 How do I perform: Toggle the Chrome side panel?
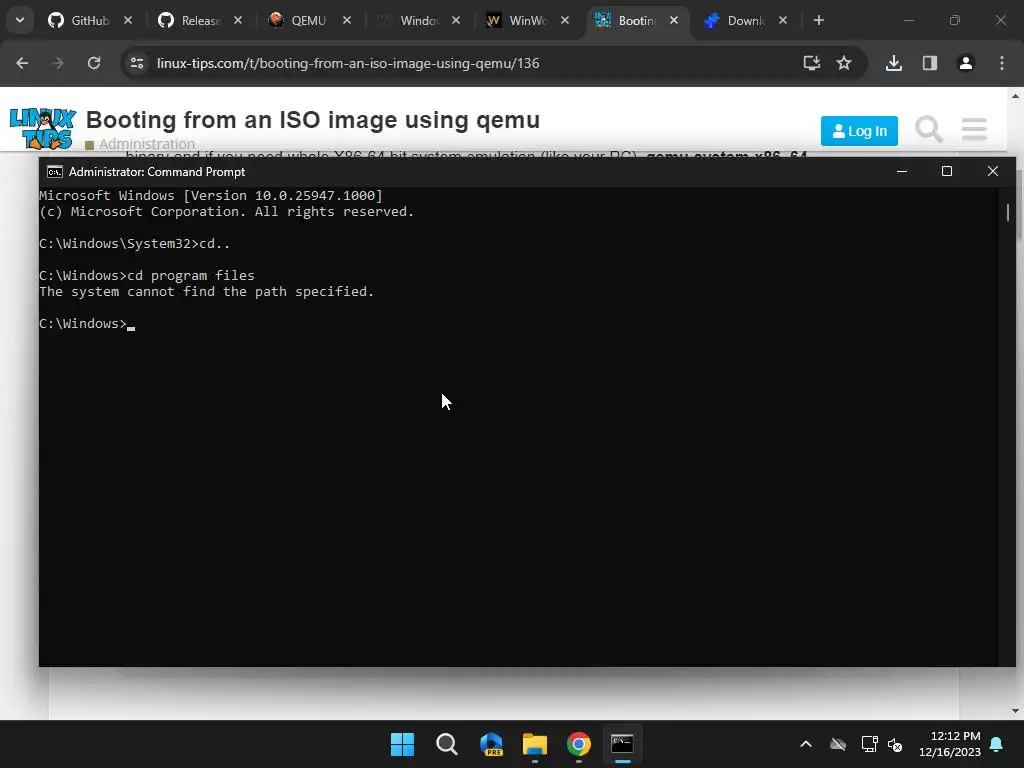(x=930, y=63)
